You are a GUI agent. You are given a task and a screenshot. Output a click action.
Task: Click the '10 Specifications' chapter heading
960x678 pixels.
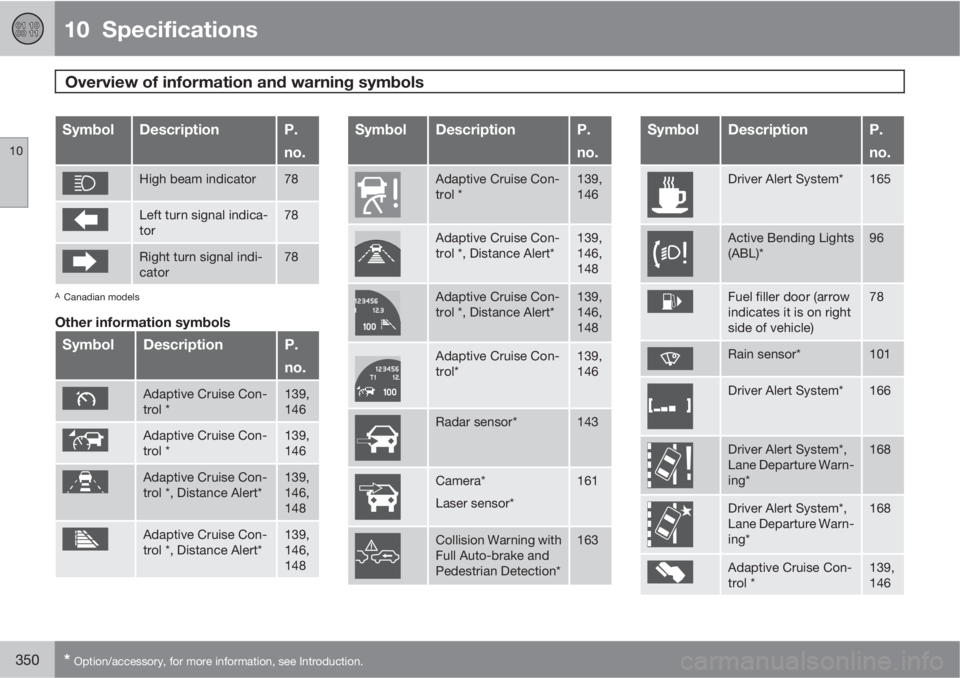161,29
